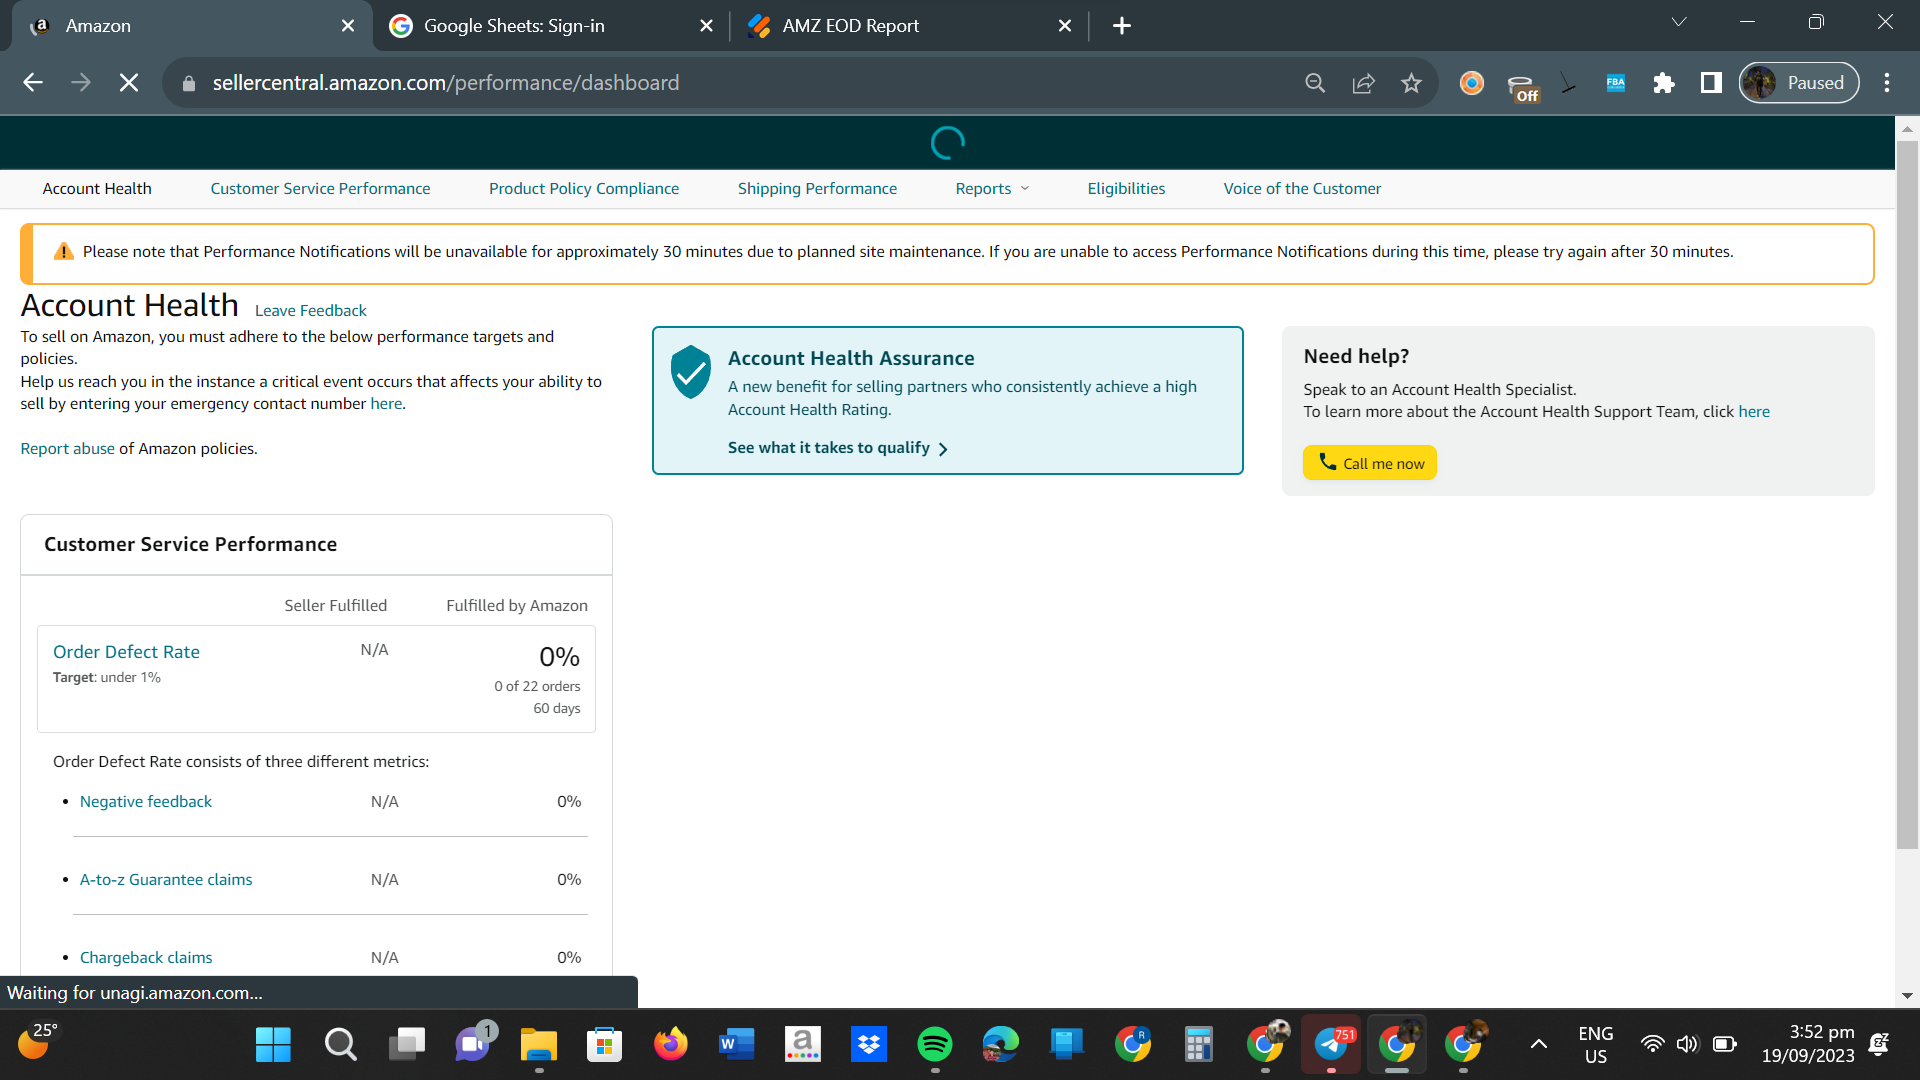Expand the Reports dropdown menu

(992, 189)
